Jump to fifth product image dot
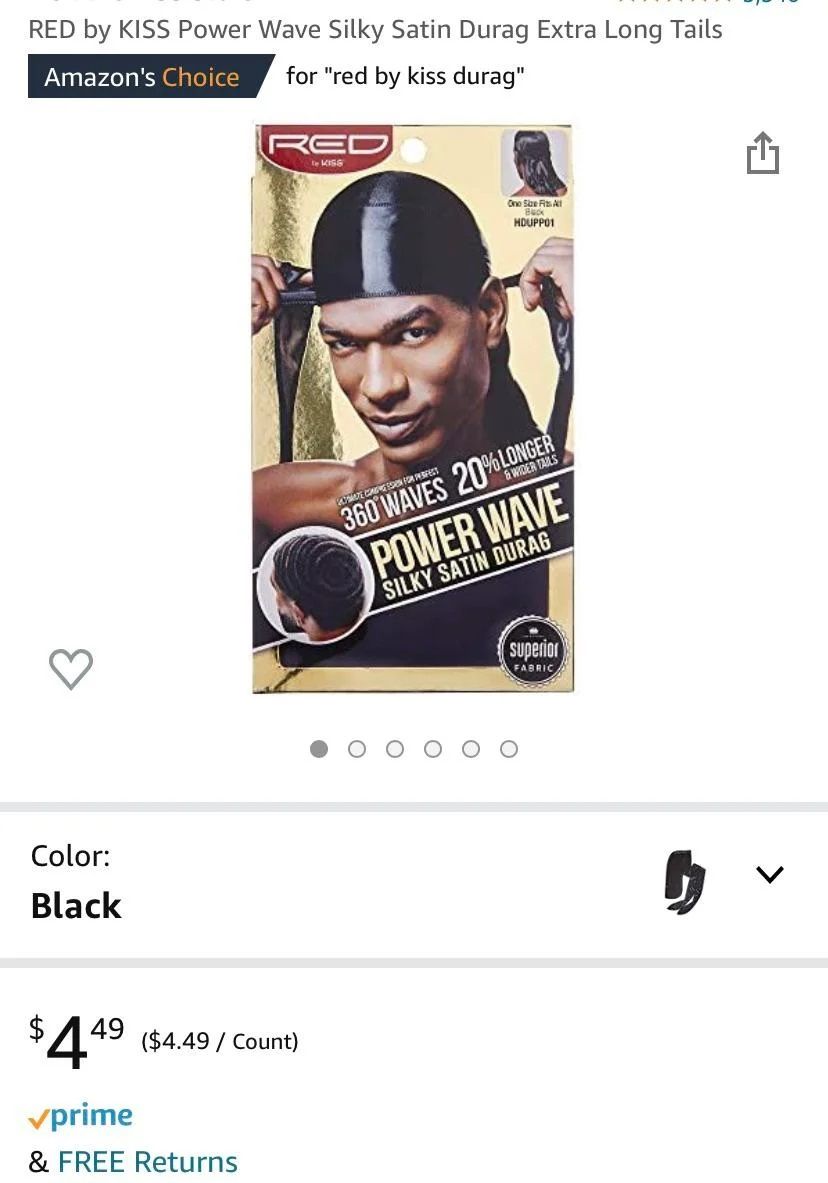Viewport: 828px width, 1183px height. pyautogui.click(x=471, y=748)
